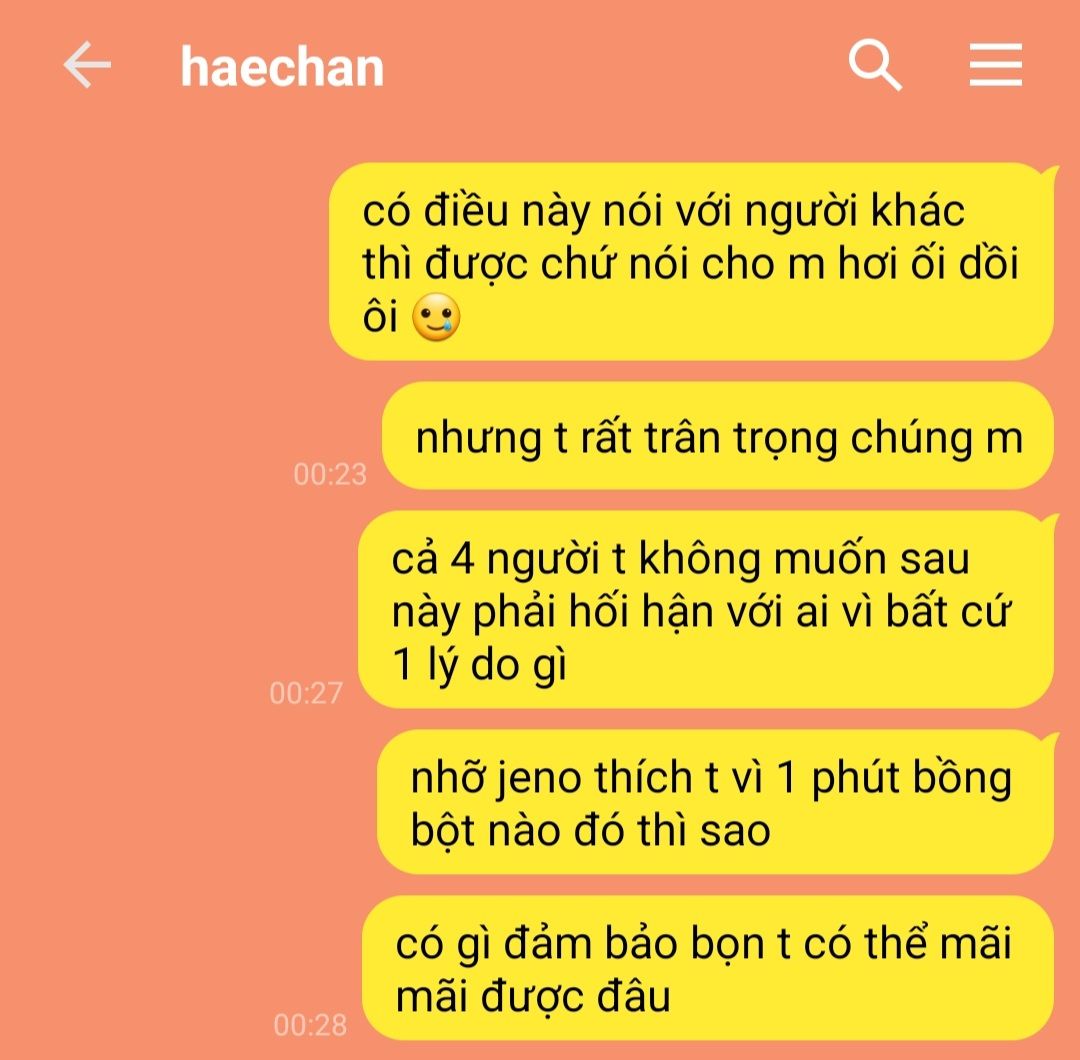Open the hamburger menu icon
The height and width of the screenshot is (1060, 1080).
tap(995, 65)
